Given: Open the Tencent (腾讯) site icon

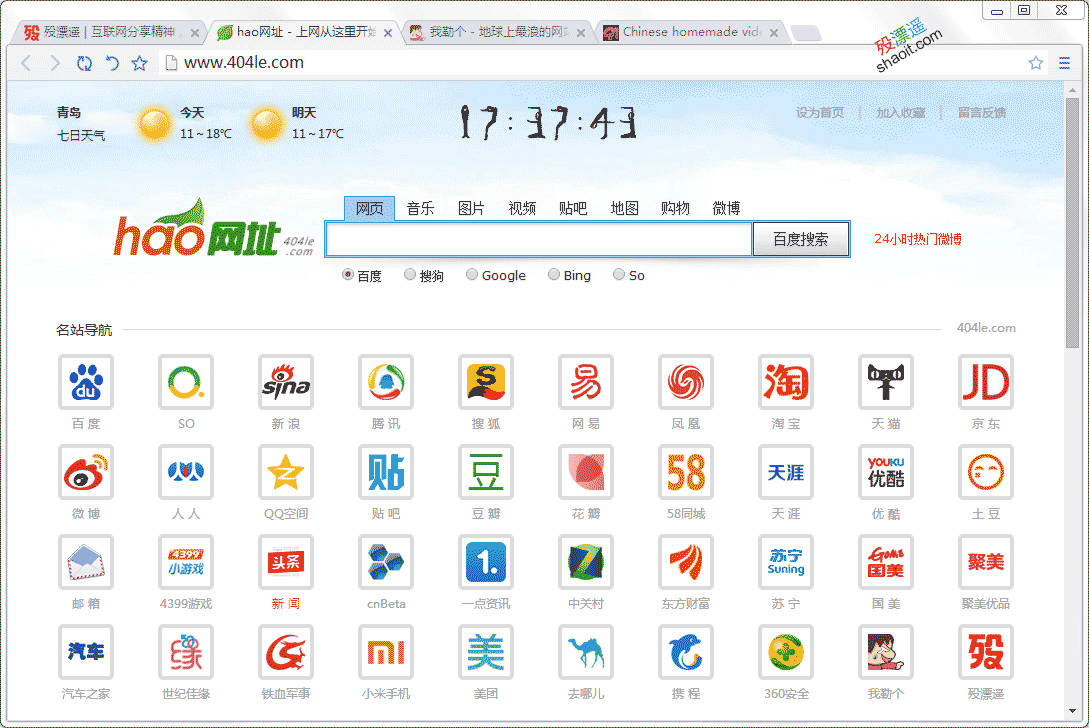Looking at the screenshot, I should coord(385,381).
